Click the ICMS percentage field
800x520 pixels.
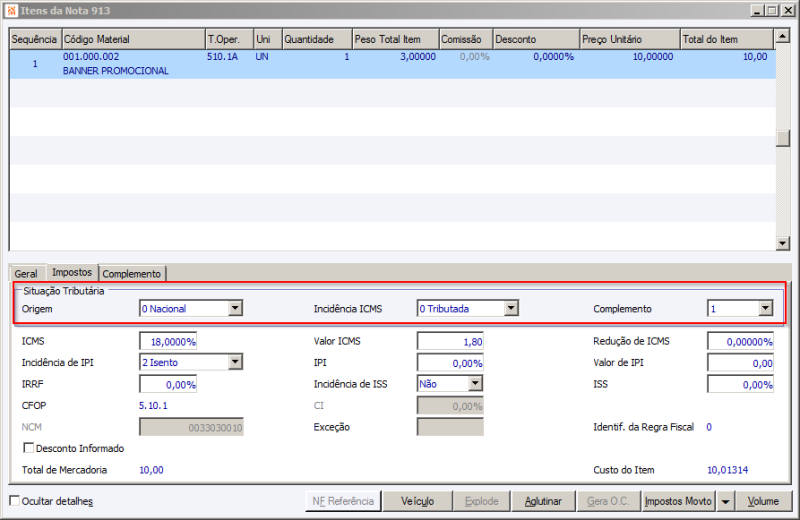[x=168, y=341]
